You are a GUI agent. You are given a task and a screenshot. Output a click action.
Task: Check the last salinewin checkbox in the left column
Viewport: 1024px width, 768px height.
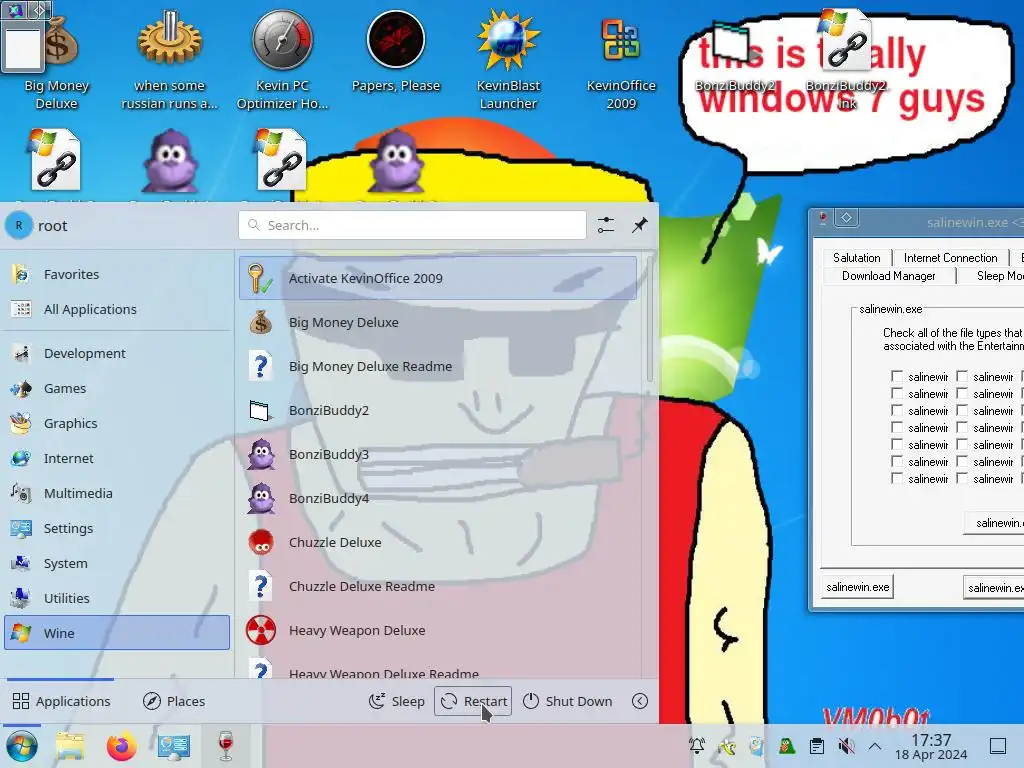(x=897, y=479)
